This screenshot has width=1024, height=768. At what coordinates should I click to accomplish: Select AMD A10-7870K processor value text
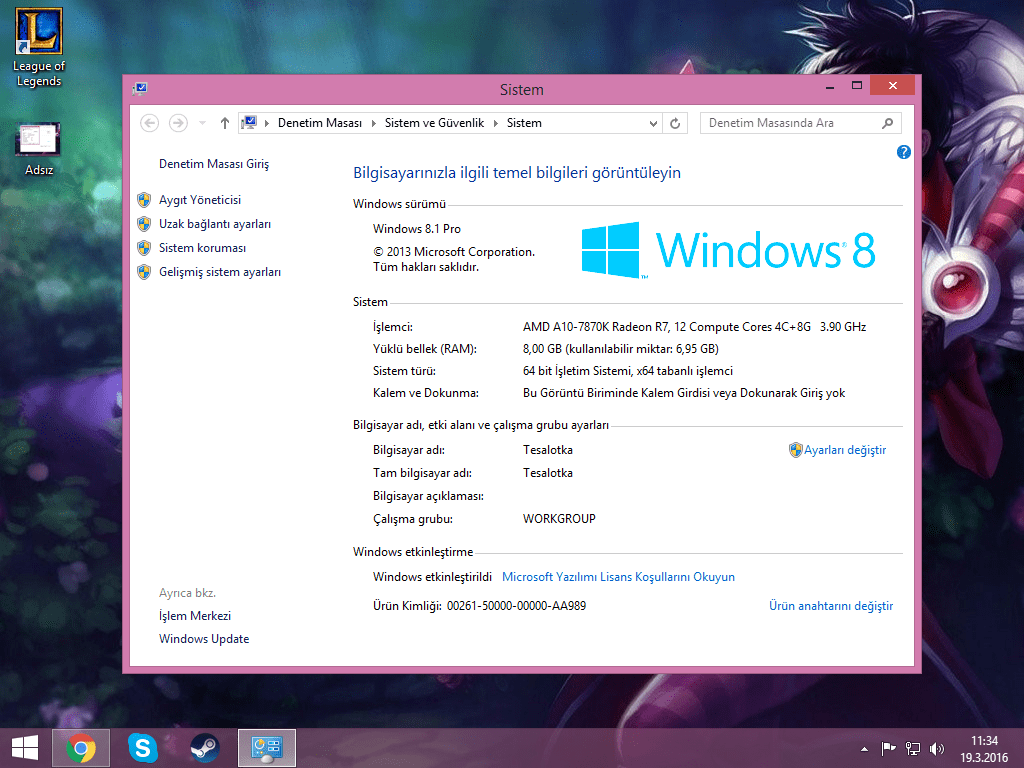coord(694,327)
